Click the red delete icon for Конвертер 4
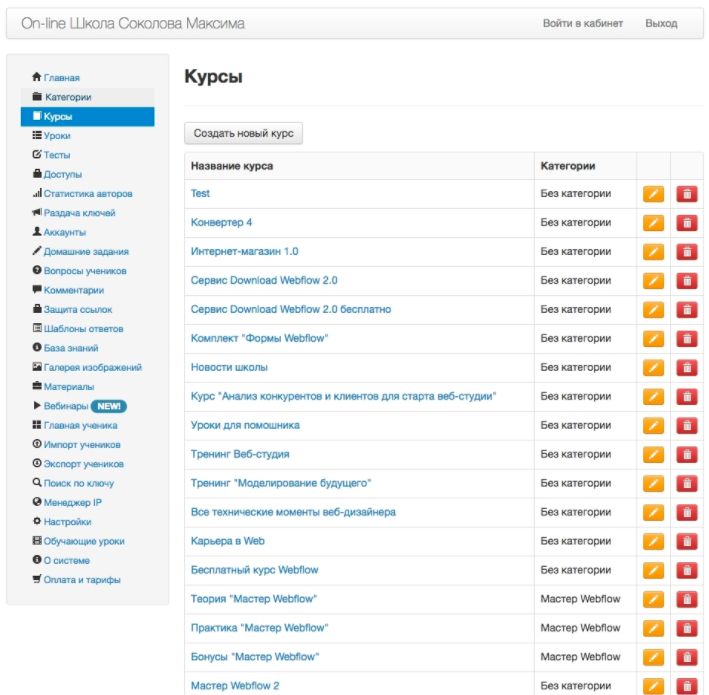Viewport: 709px width, 695px height. [687, 223]
